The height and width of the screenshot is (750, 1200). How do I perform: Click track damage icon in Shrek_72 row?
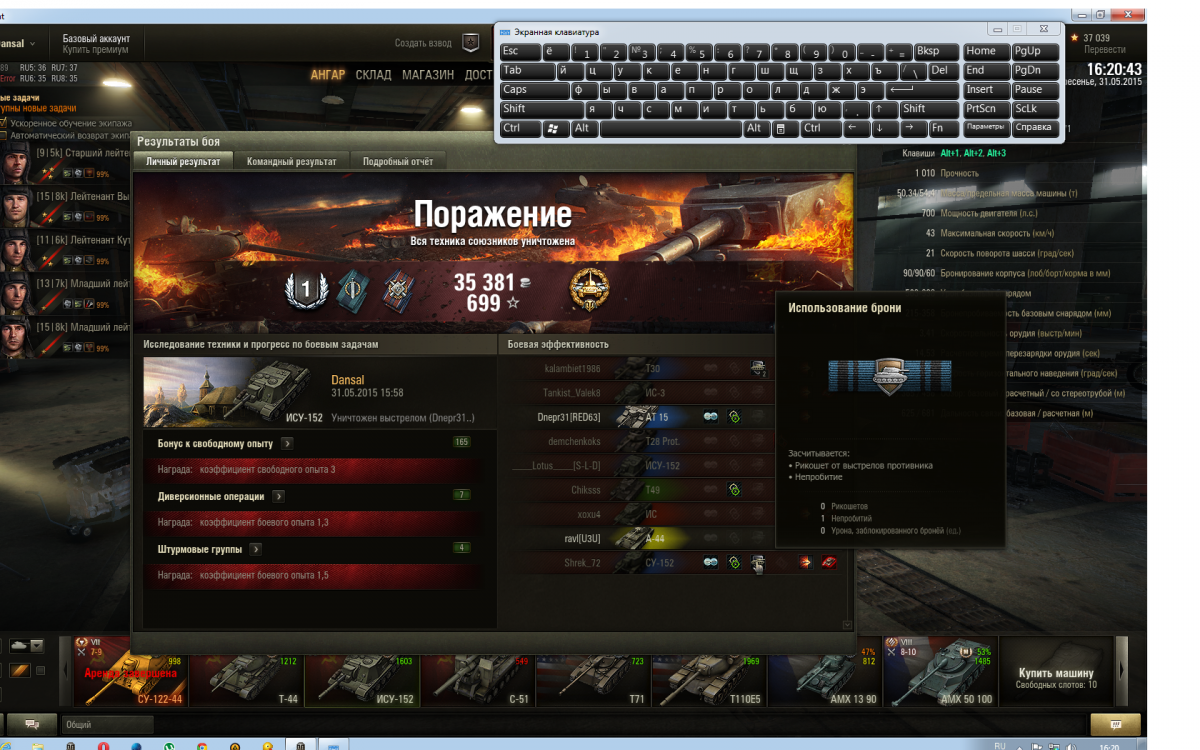click(733, 563)
